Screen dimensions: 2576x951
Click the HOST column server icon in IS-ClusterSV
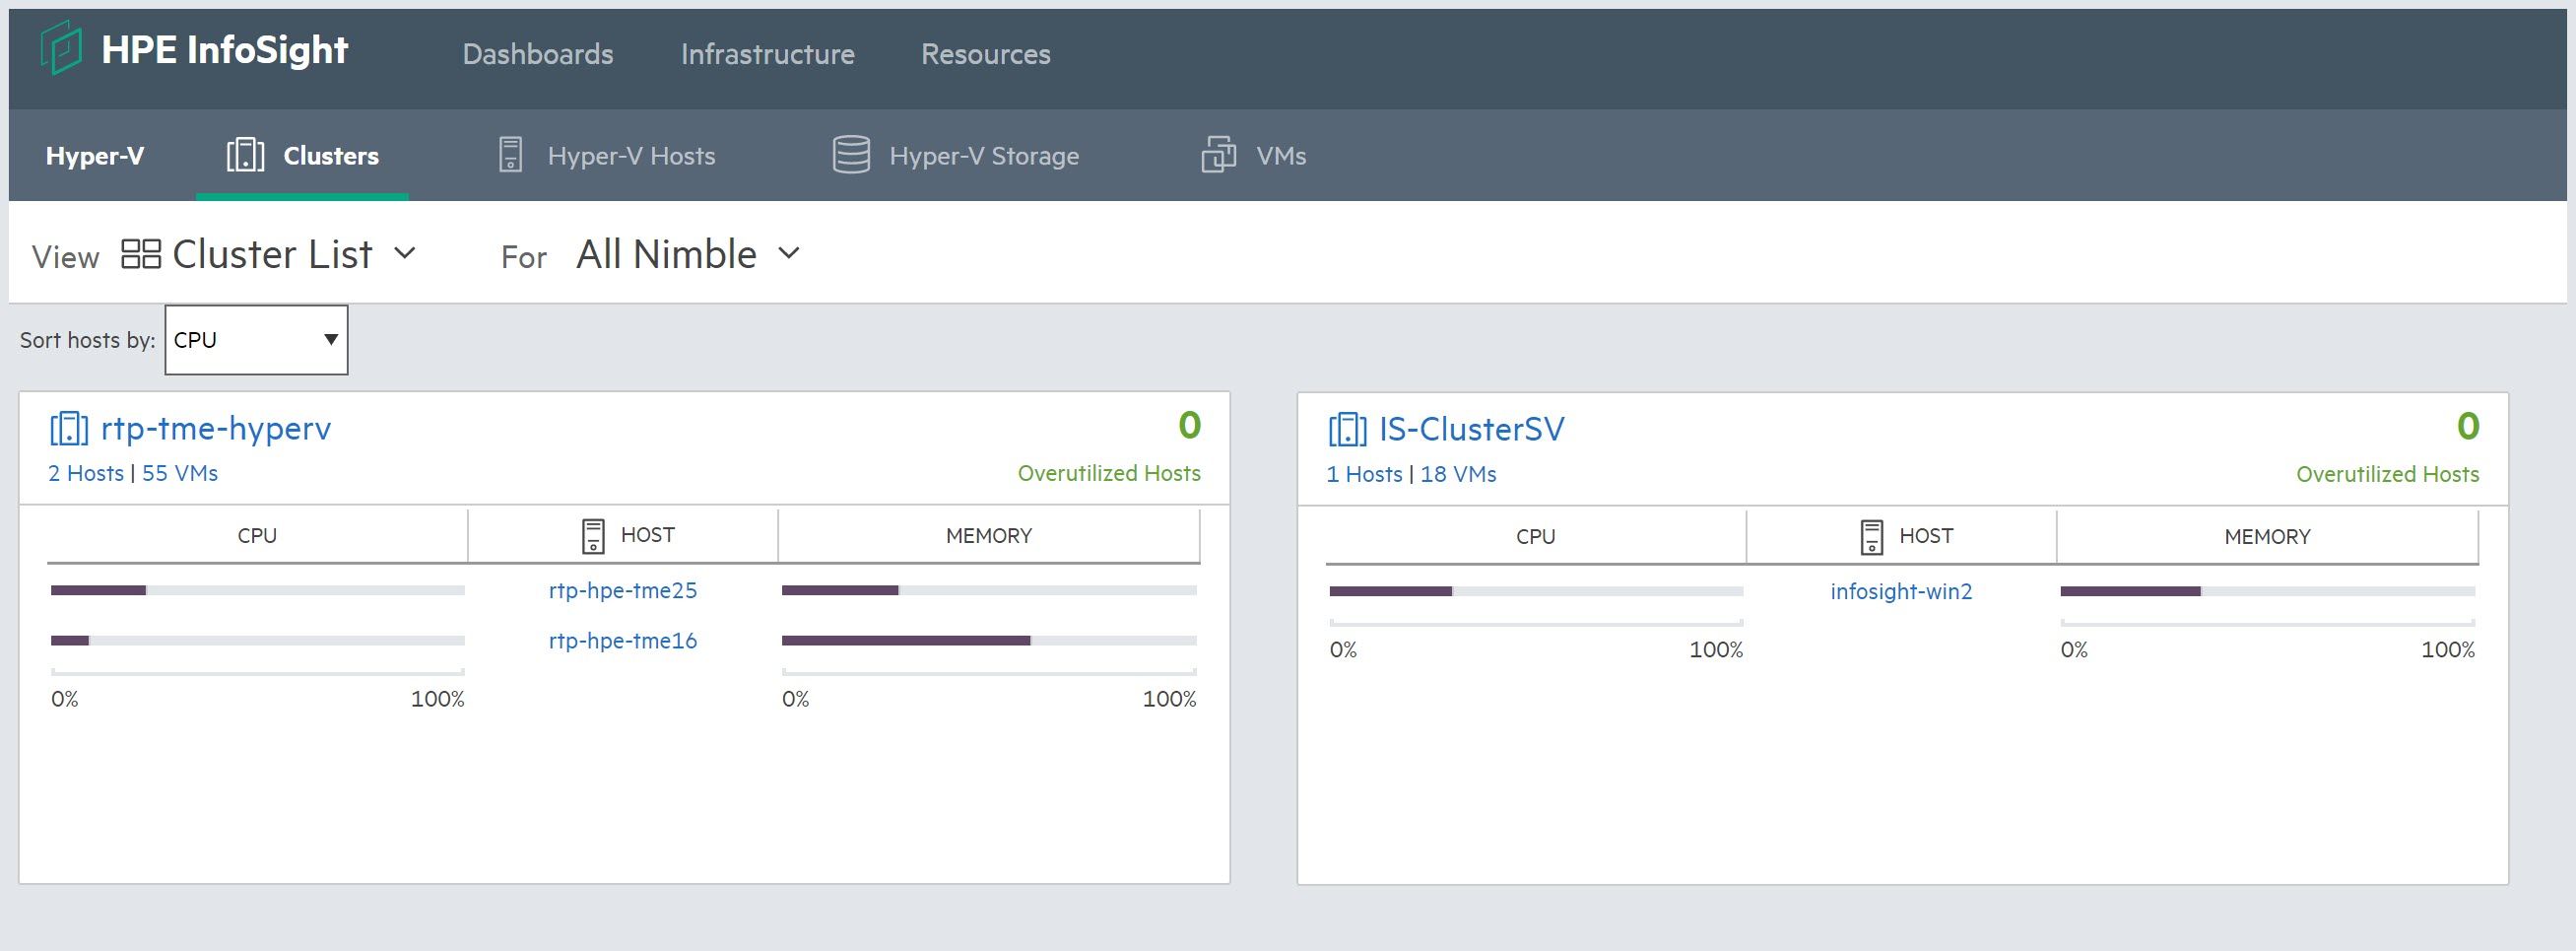click(1871, 537)
